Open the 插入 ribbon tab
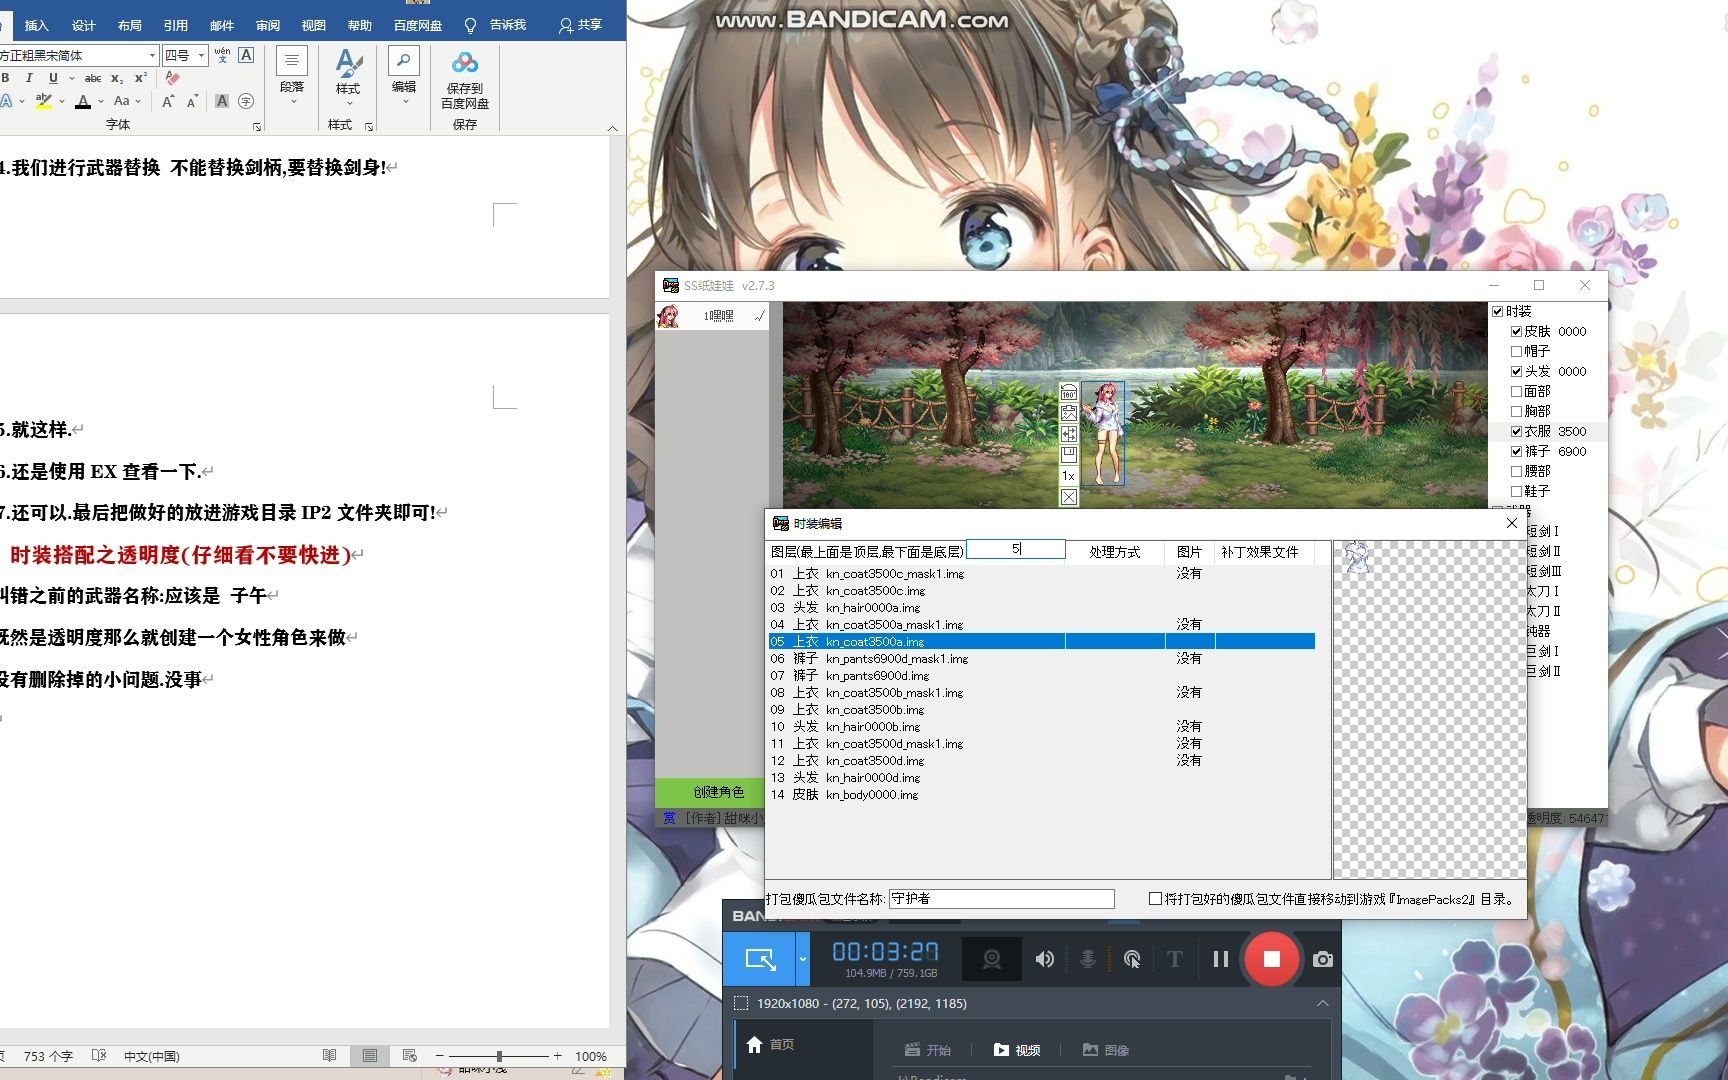 pyautogui.click(x=36, y=25)
